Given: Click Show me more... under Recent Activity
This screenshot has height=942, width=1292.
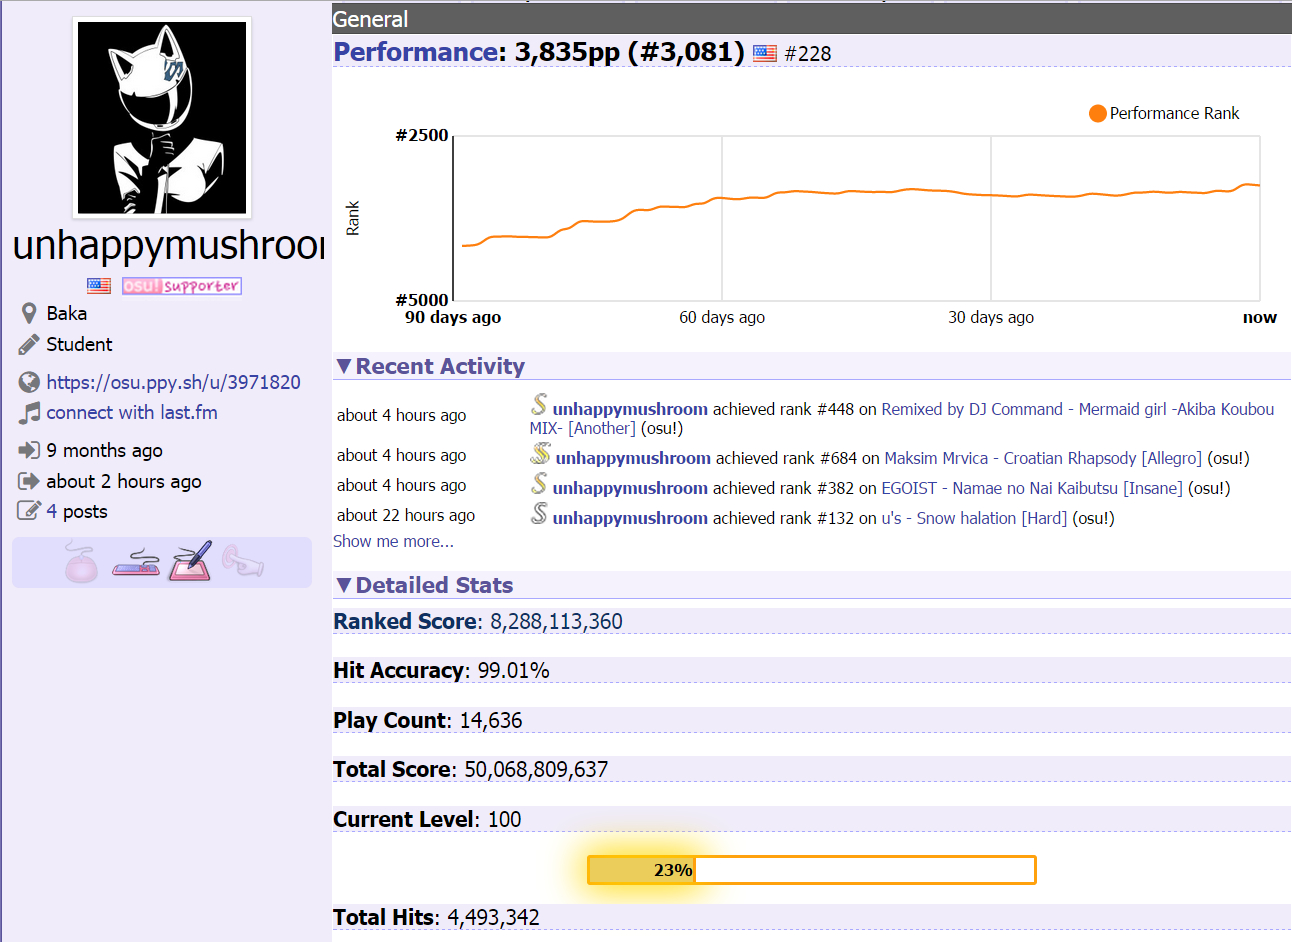Looking at the screenshot, I should click(x=393, y=541).
